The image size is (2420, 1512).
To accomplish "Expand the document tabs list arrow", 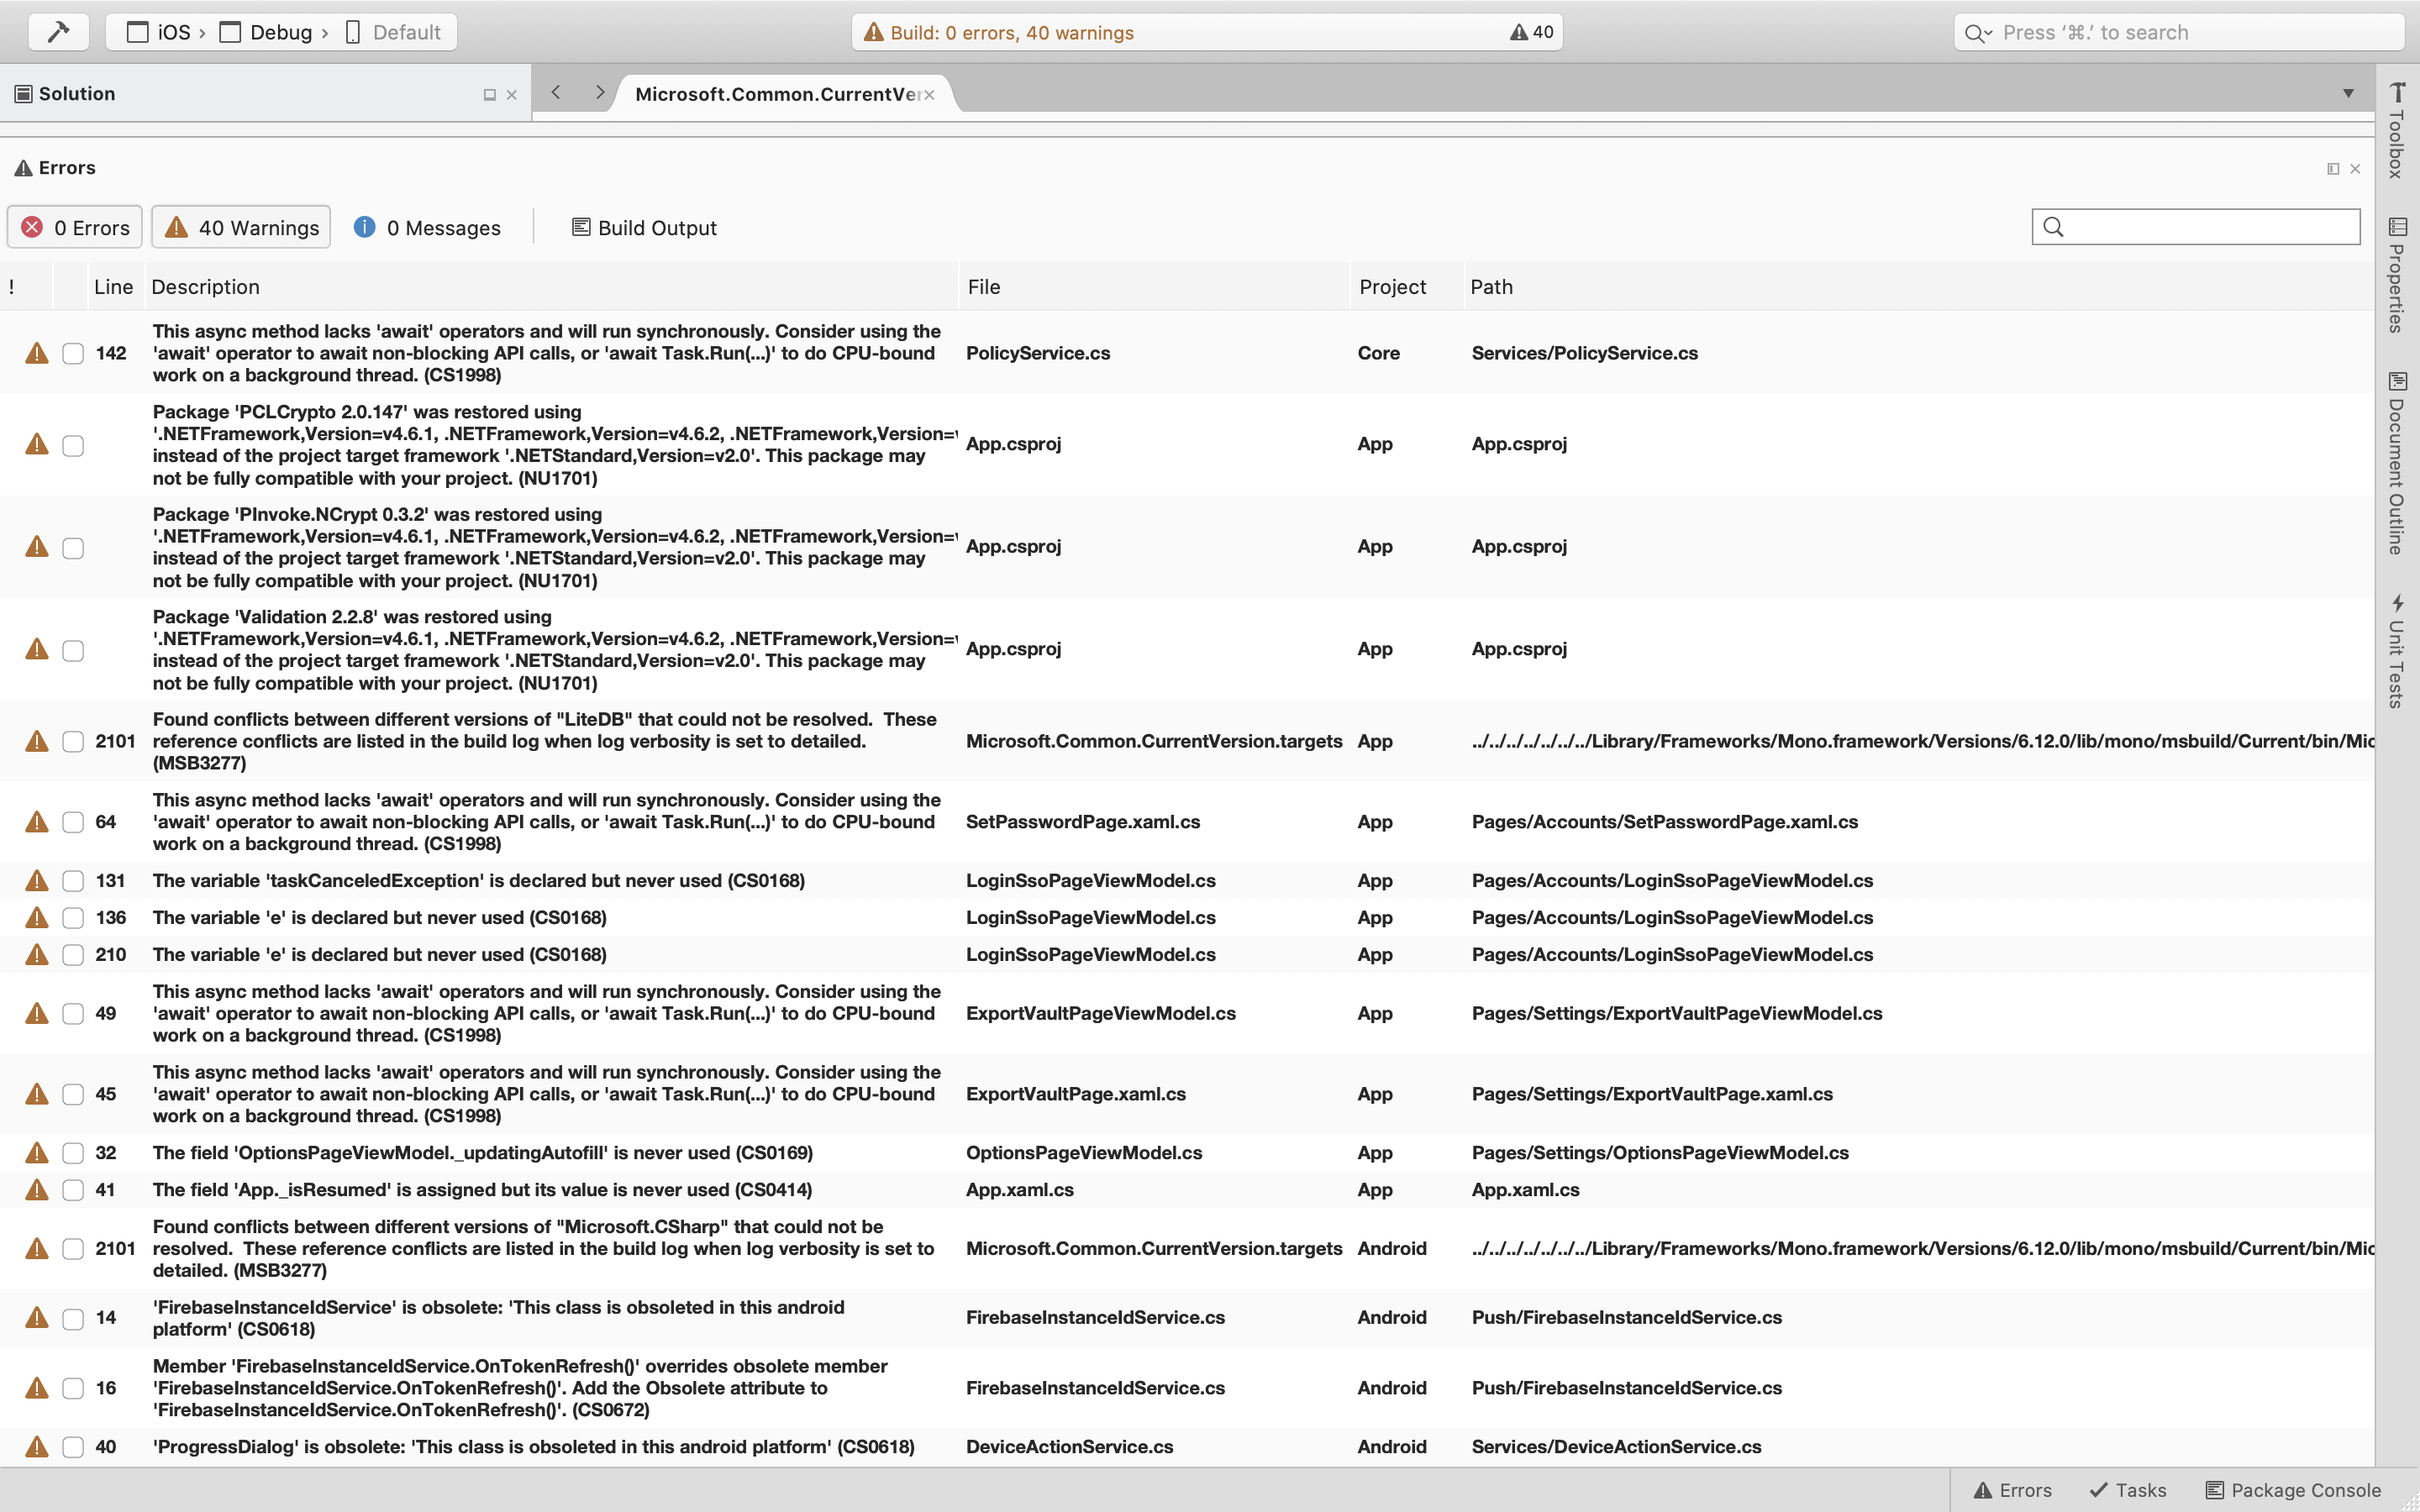I will click(2348, 93).
